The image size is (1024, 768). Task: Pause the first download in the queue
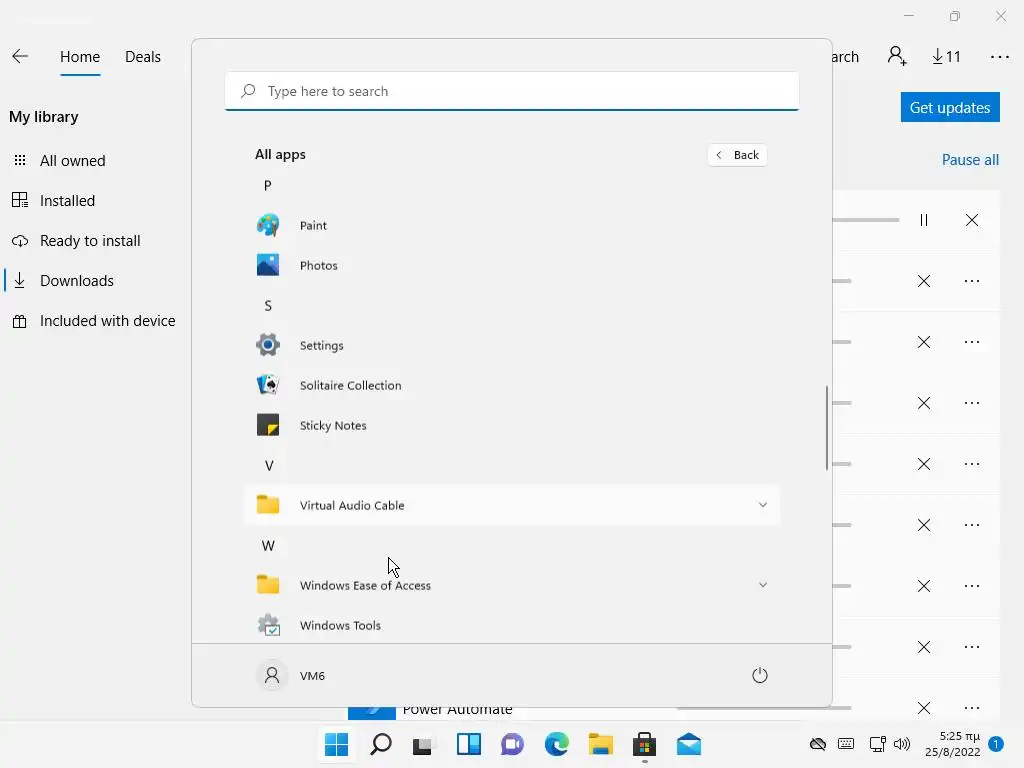pyautogui.click(x=923, y=220)
